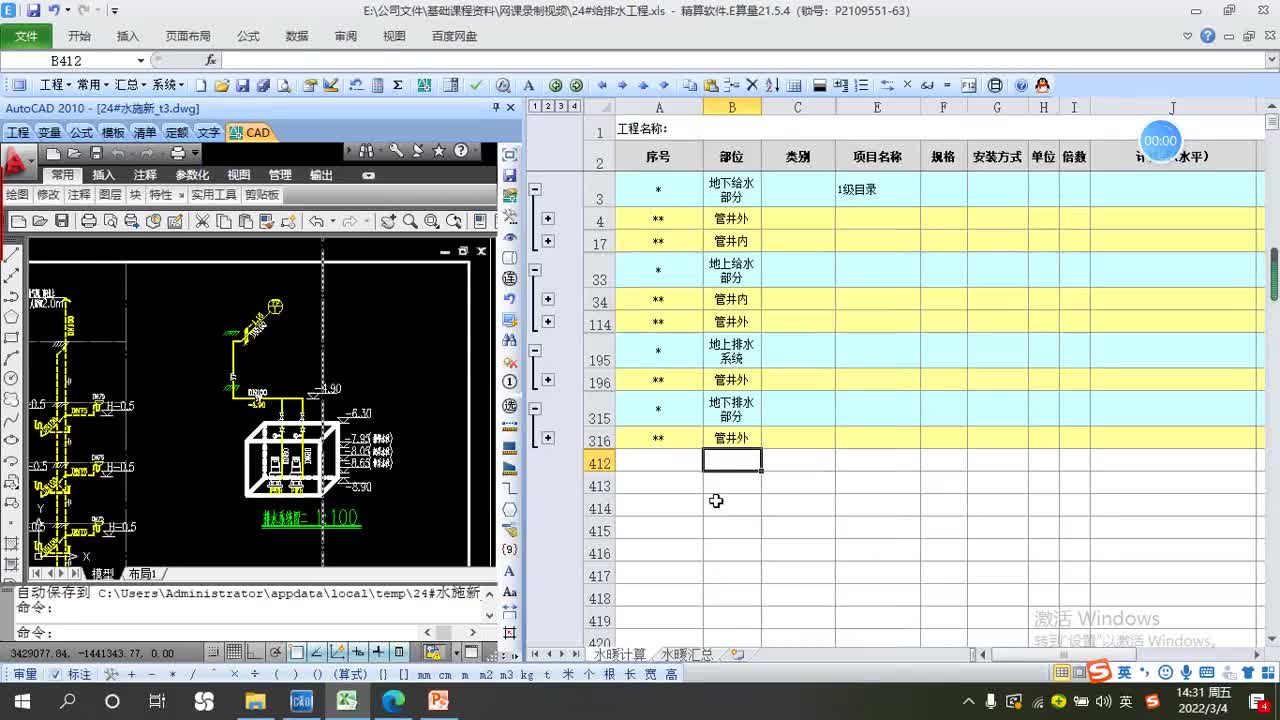Click the 00:00 recording timer bubble
1280x720 pixels.
point(1160,141)
